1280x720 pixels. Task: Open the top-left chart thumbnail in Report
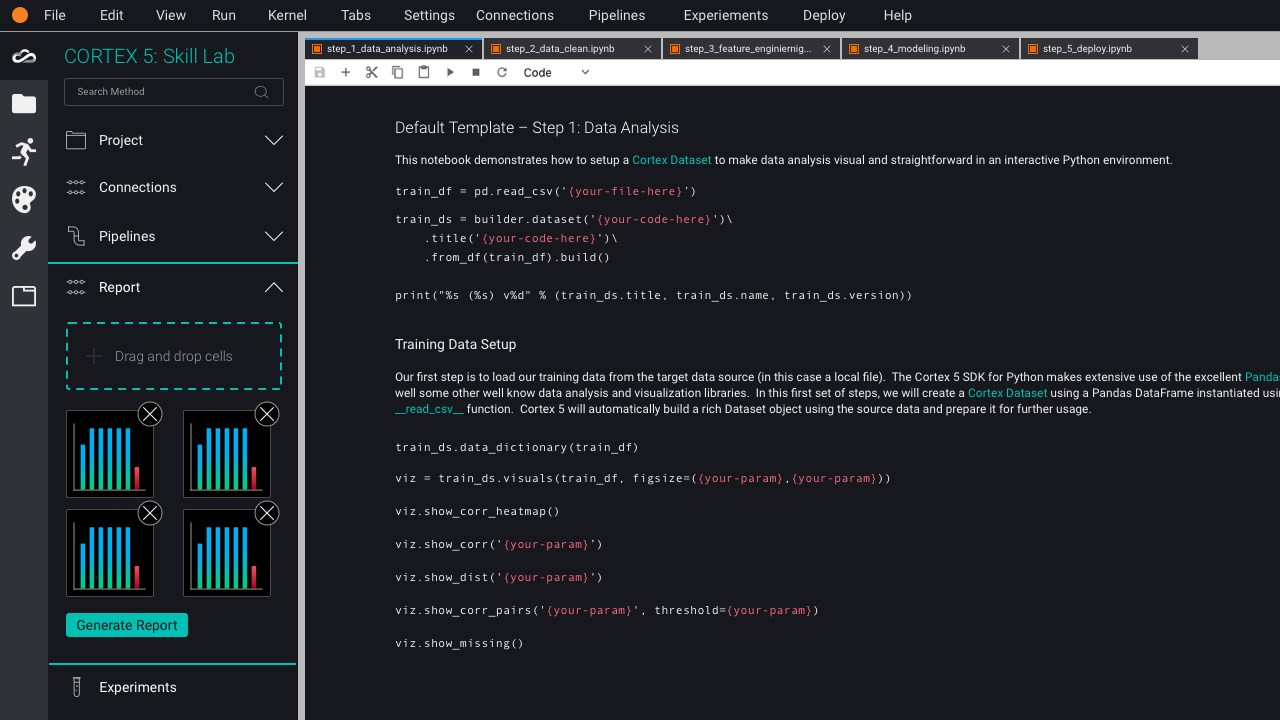110,453
